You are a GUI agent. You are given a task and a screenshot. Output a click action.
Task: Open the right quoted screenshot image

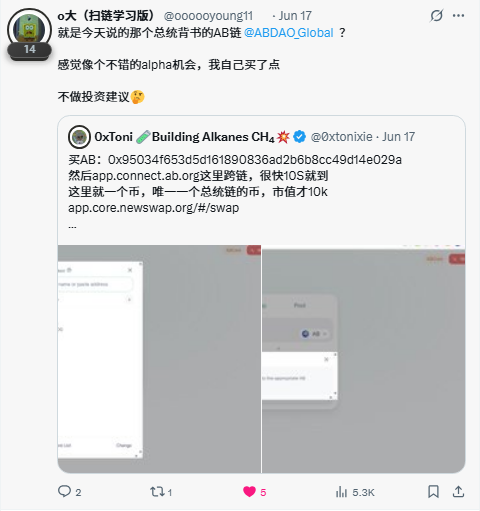tap(364, 359)
